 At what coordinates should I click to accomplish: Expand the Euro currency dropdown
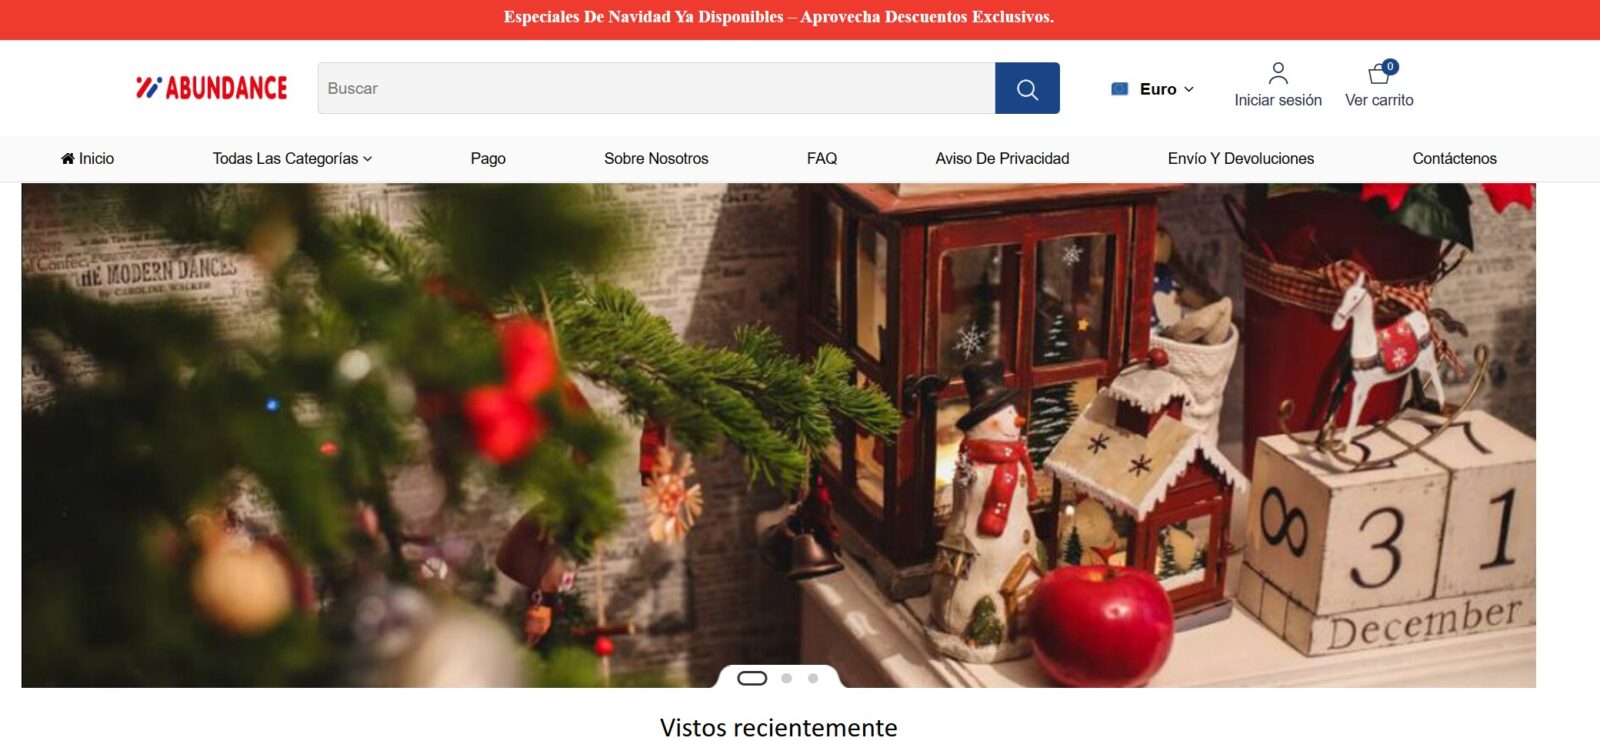1153,89
